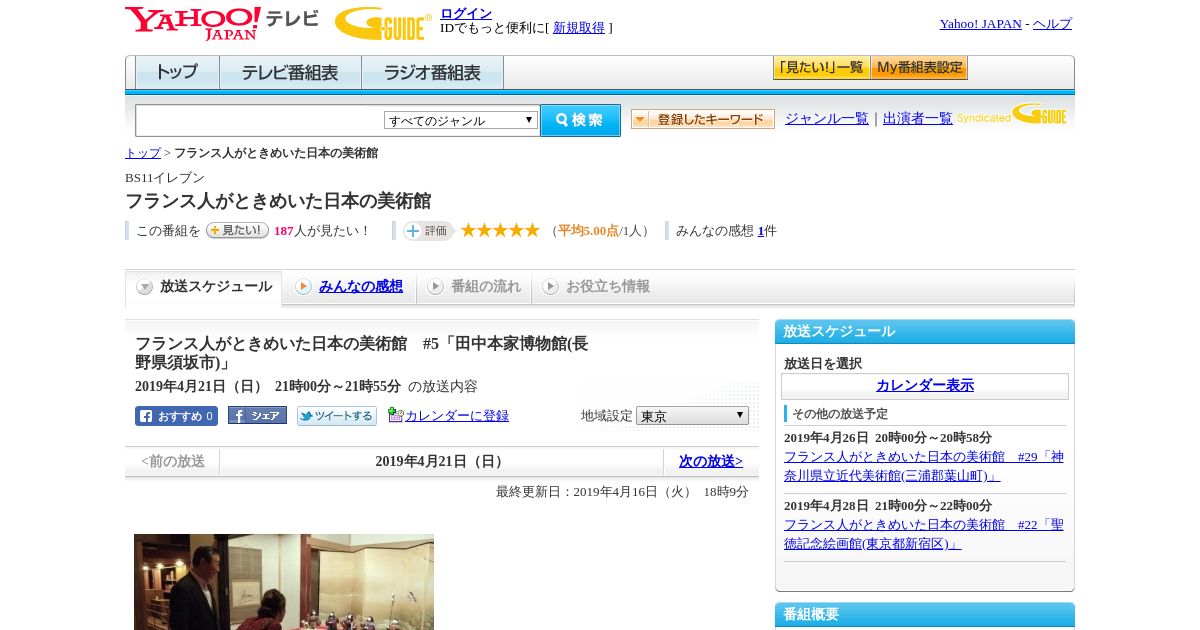The image size is (1200, 630).
Task: Open the program photo thumbnail
Action: click(284, 582)
